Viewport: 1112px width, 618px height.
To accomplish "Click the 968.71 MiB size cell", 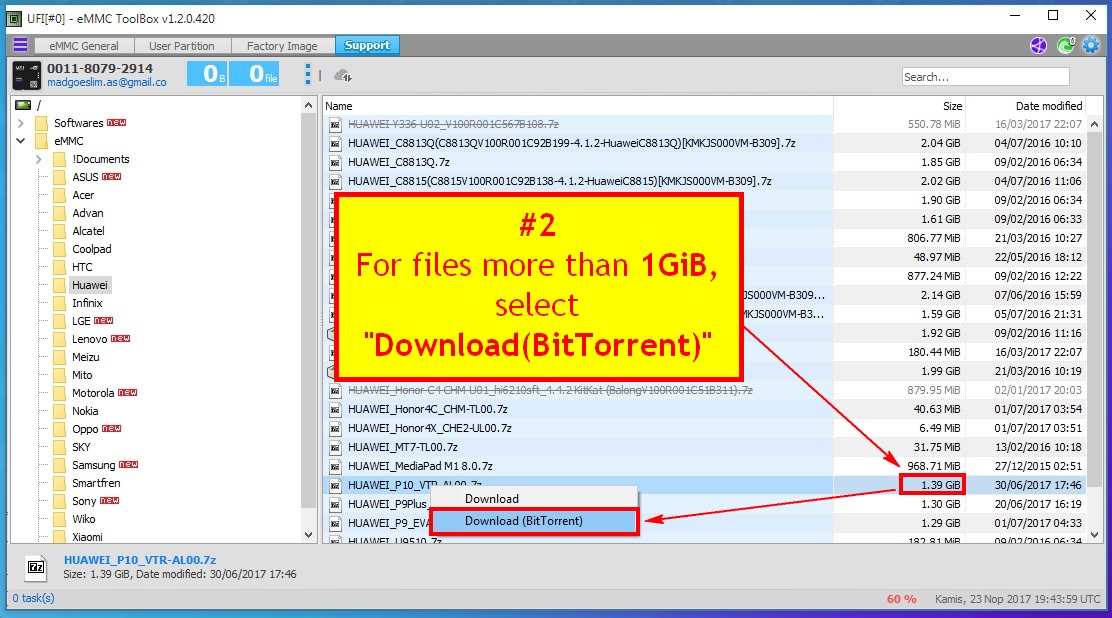I will coord(933,466).
